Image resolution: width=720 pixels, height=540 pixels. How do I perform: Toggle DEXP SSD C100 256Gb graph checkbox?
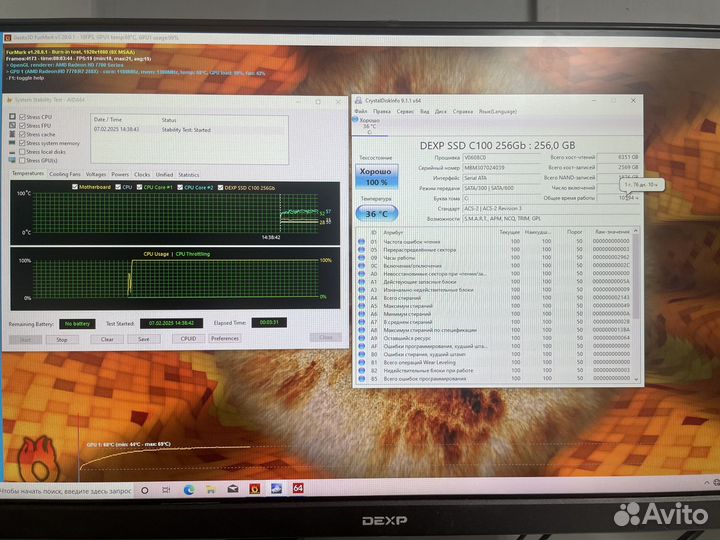[x=220, y=187]
